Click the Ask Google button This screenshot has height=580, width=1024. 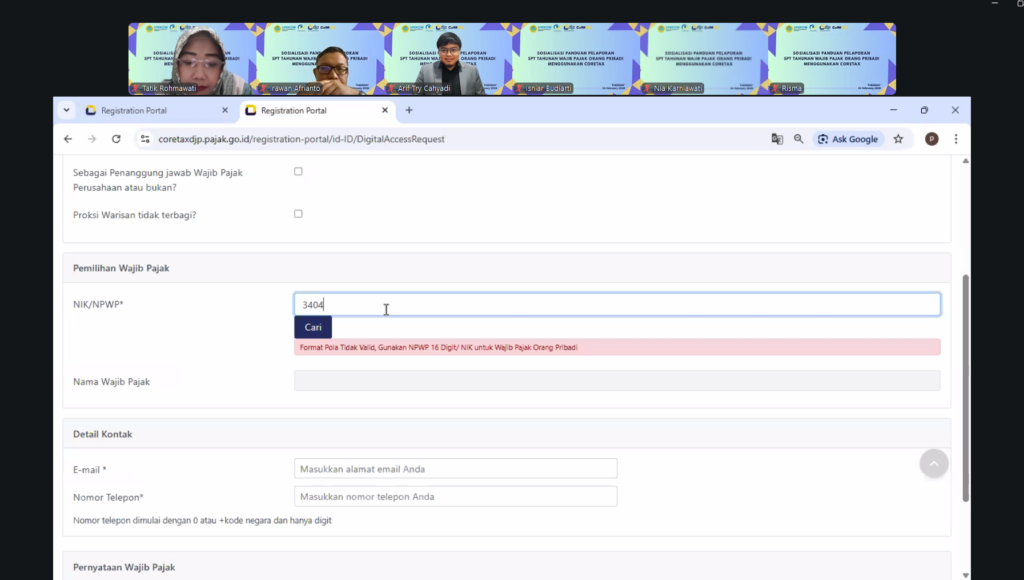point(848,139)
